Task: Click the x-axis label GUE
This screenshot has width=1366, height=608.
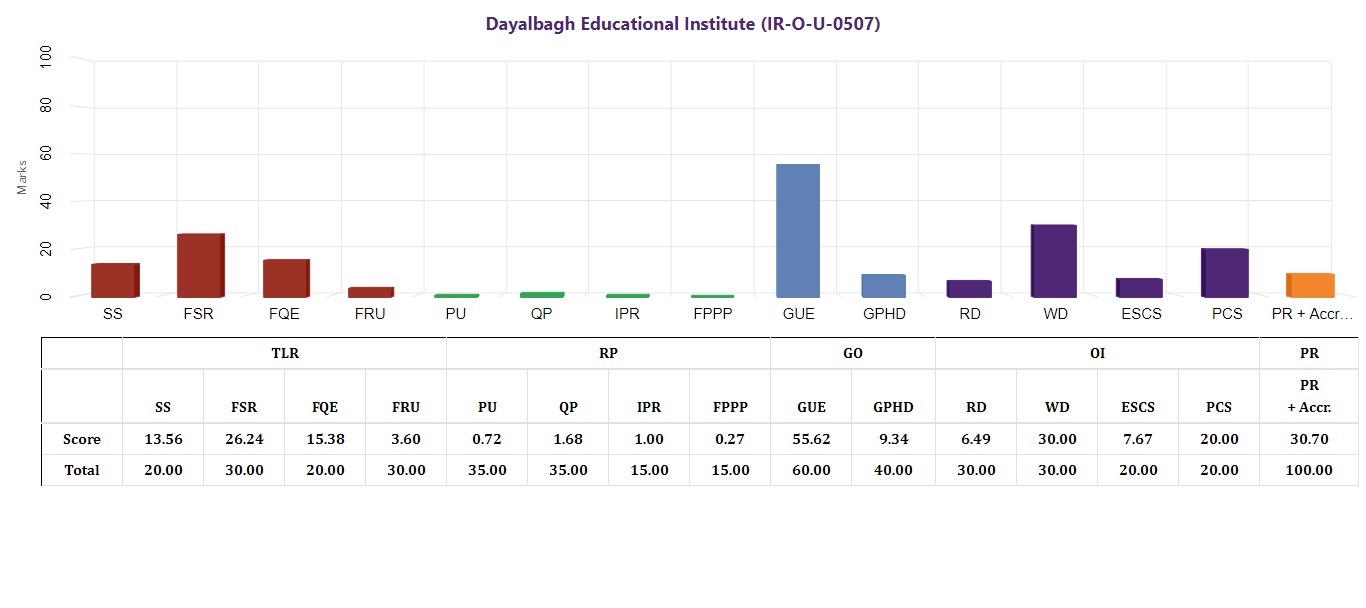Action: coord(798,314)
